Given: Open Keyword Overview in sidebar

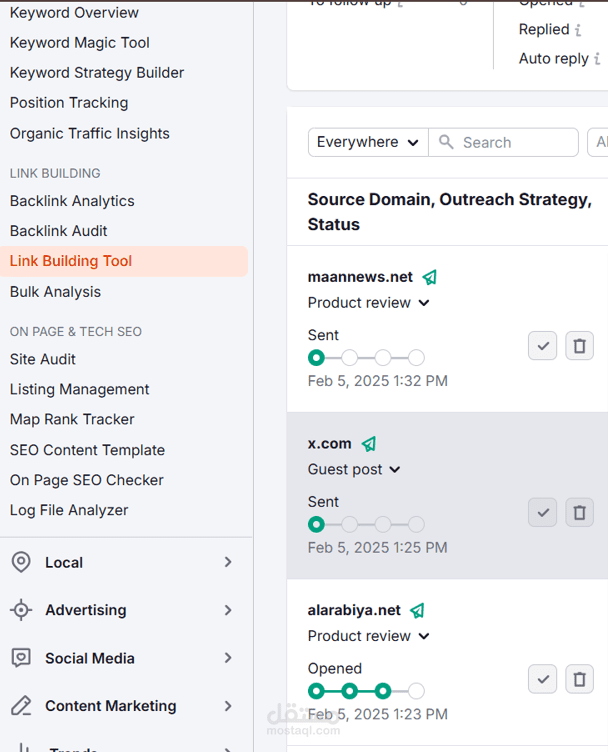Looking at the screenshot, I should point(74,13).
